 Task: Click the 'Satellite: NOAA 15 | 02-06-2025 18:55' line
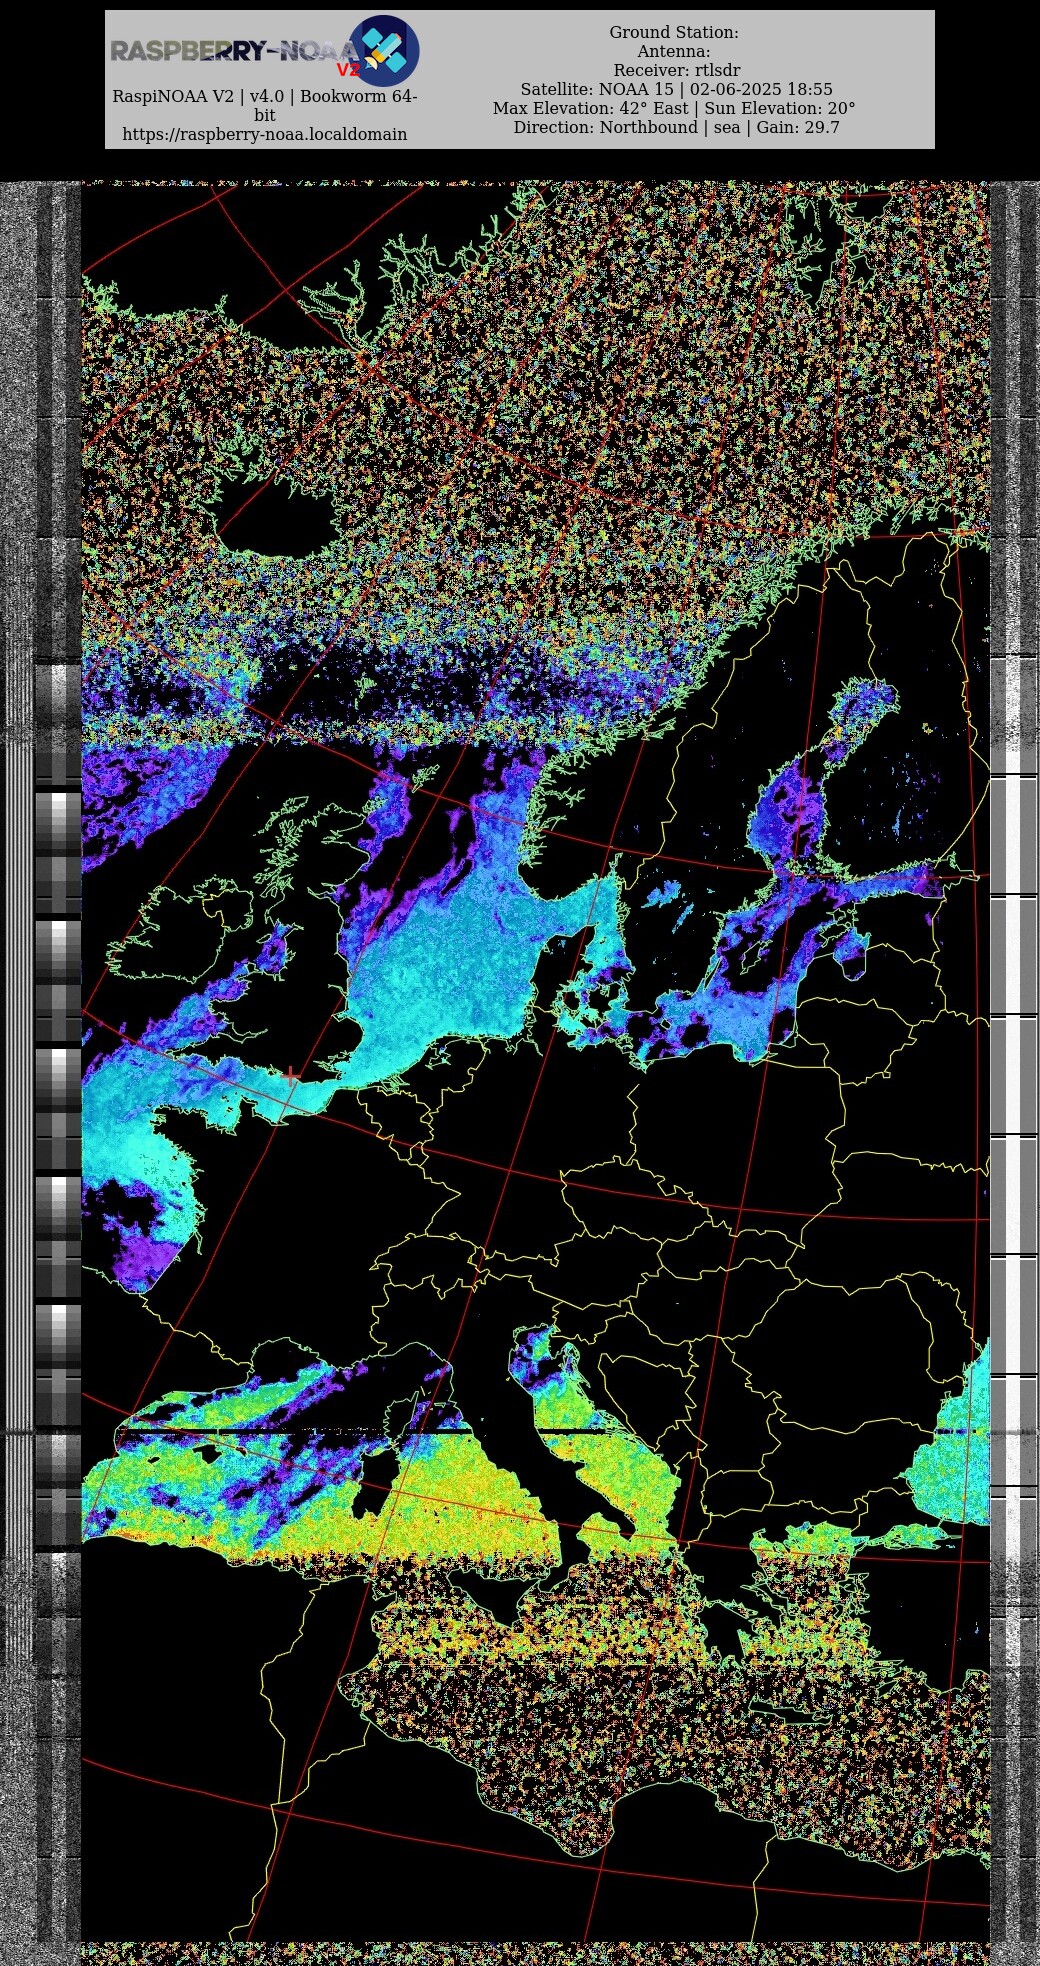[676, 90]
